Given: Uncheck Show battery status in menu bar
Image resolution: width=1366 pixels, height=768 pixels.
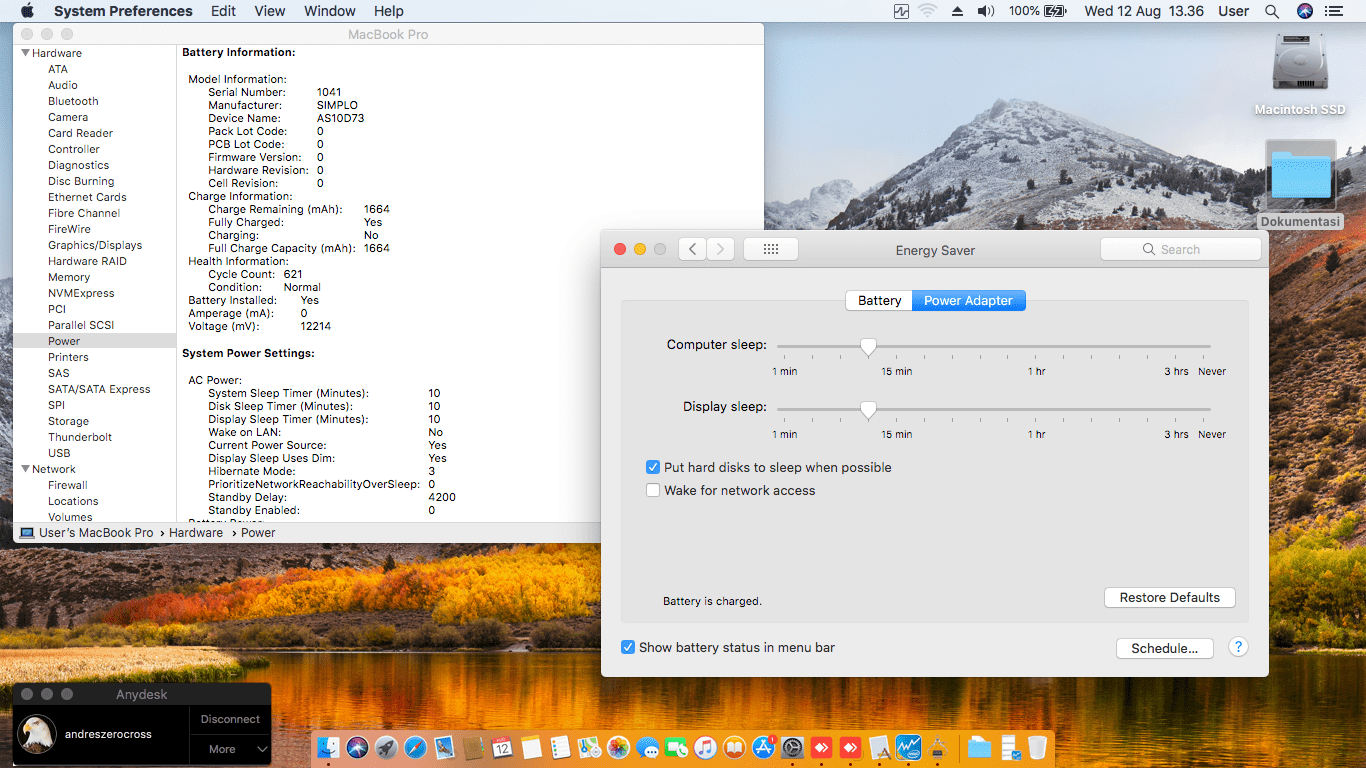Looking at the screenshot, I should [x=628, y=647].
